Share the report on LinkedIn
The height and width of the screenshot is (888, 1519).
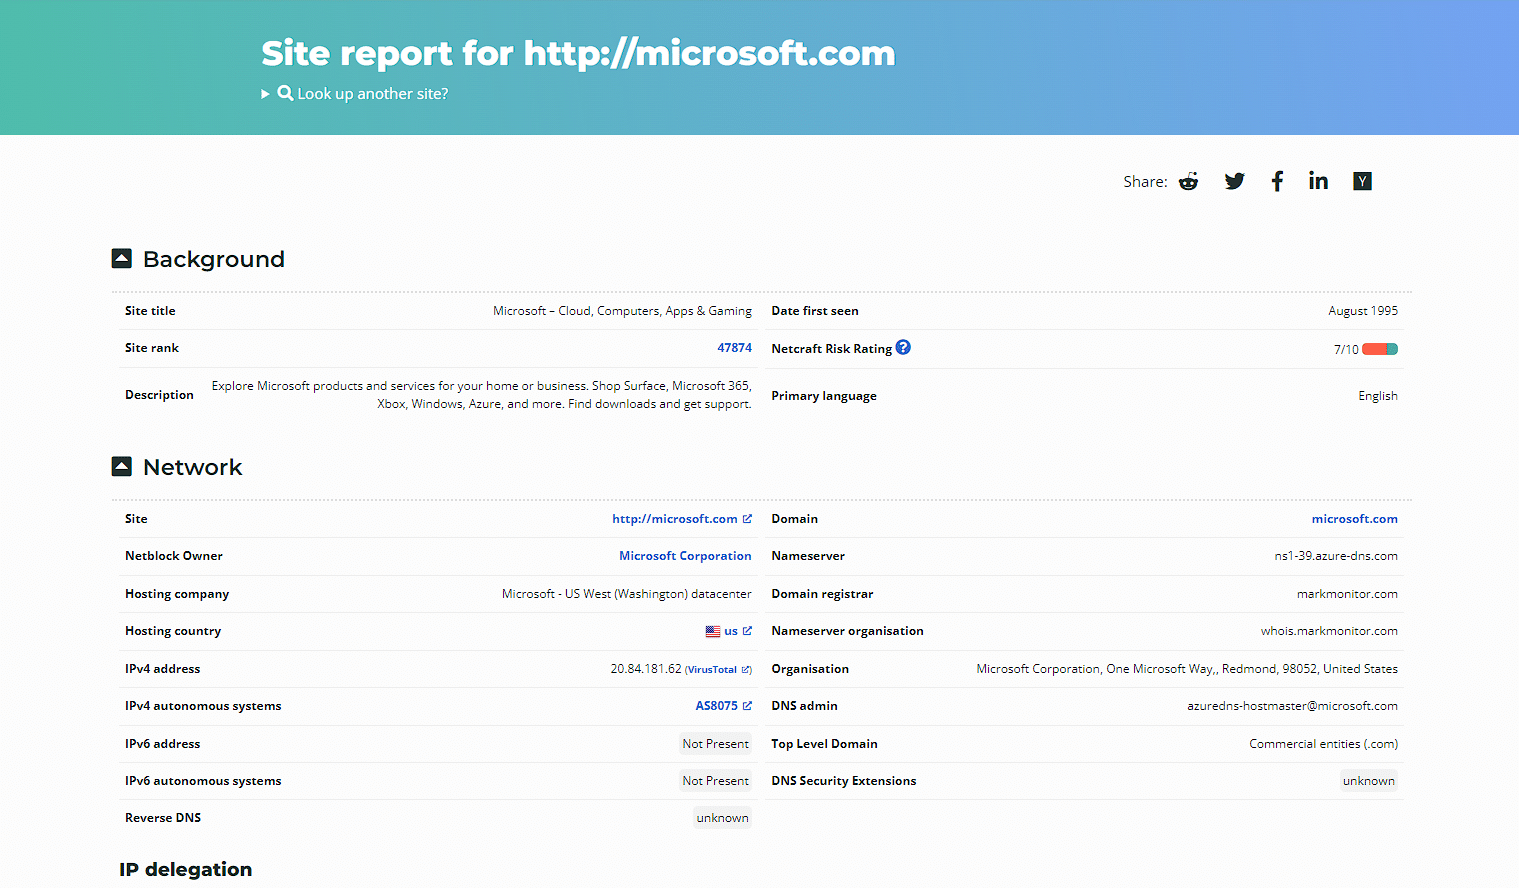tap(1317, 181)
